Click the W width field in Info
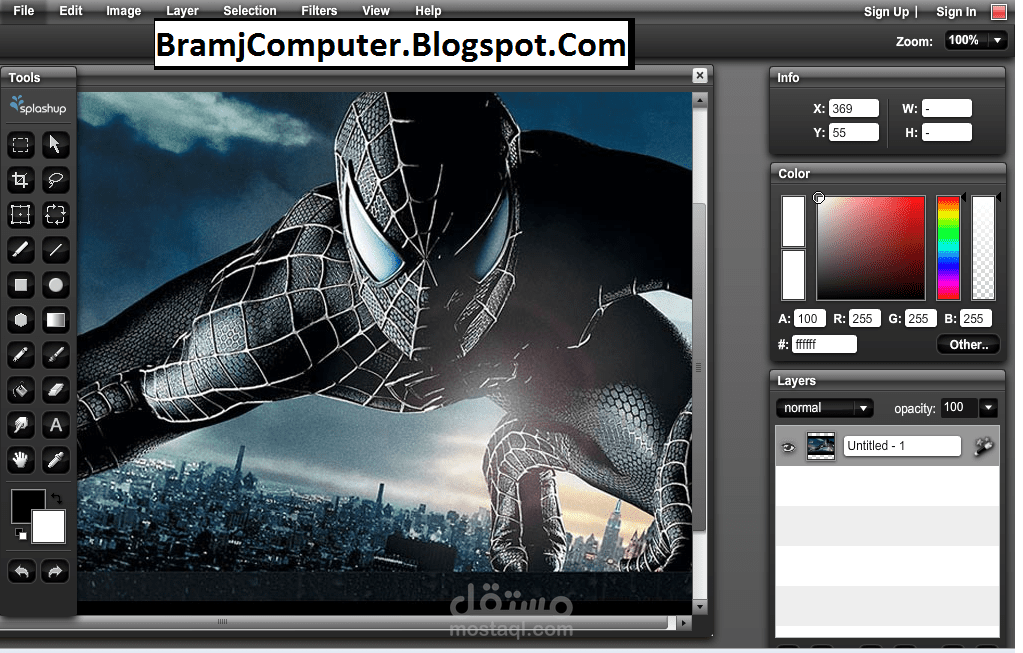The height and width of the screenshot is (653, 1023). tap(947, 108)
